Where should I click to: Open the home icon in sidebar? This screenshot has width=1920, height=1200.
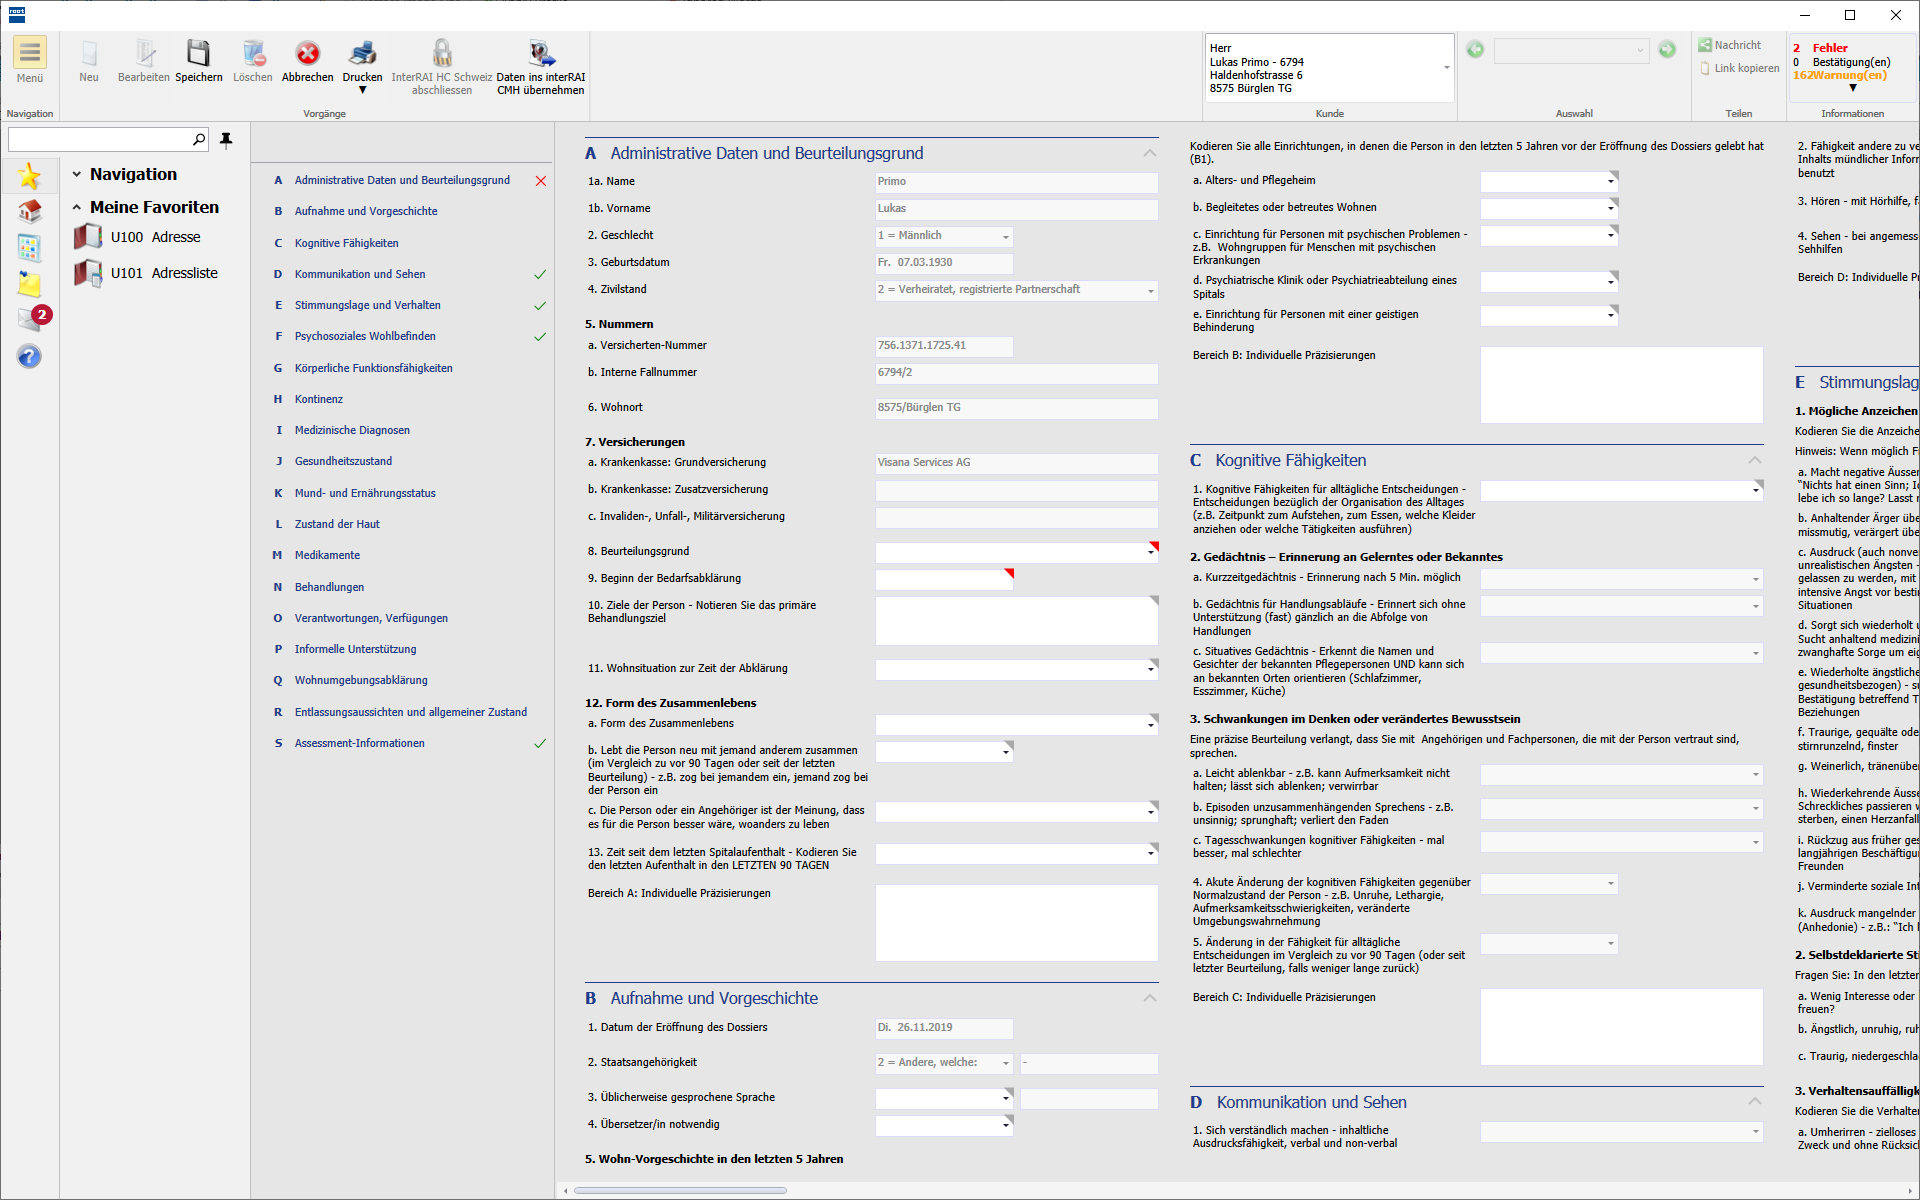tap(29, 211)
